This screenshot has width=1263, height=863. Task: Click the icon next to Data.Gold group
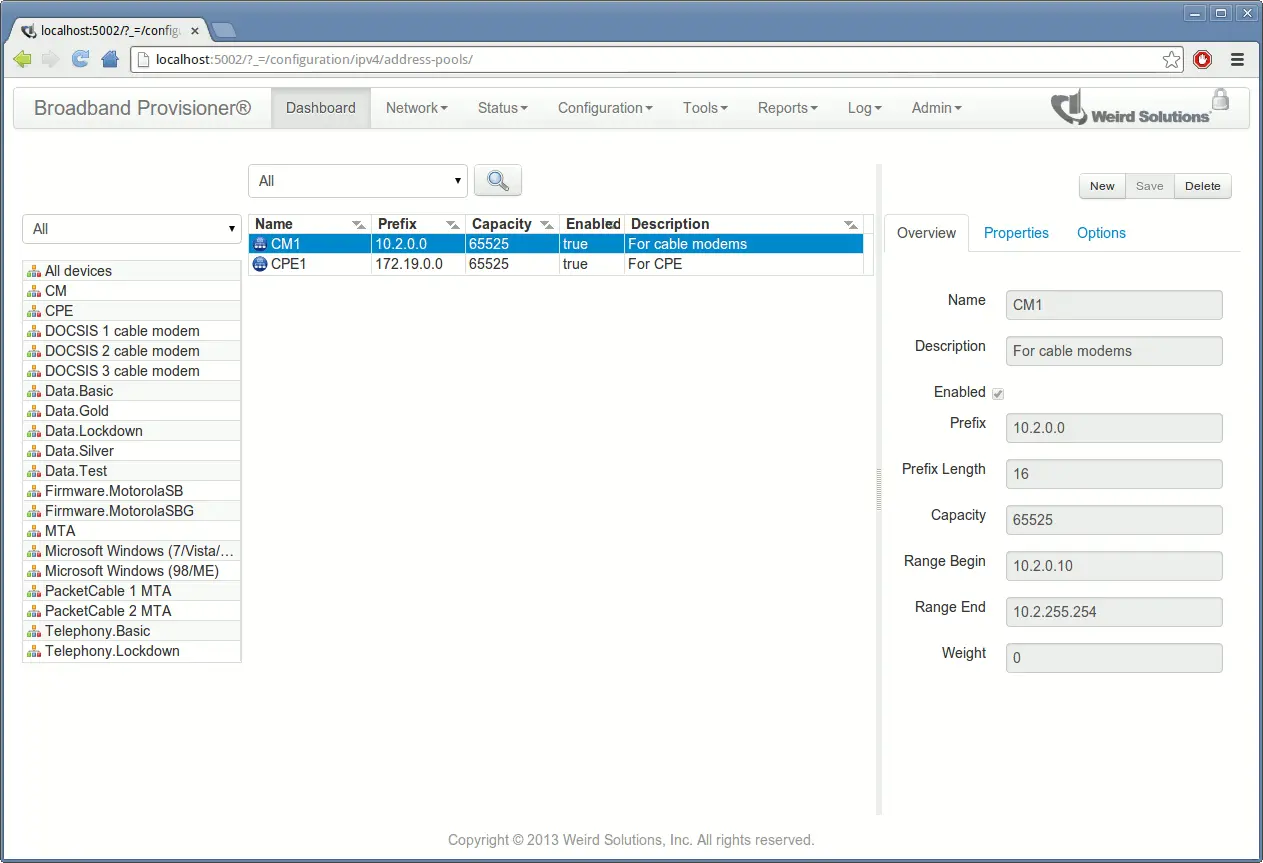pyautogui.click(x=33, y=410)
